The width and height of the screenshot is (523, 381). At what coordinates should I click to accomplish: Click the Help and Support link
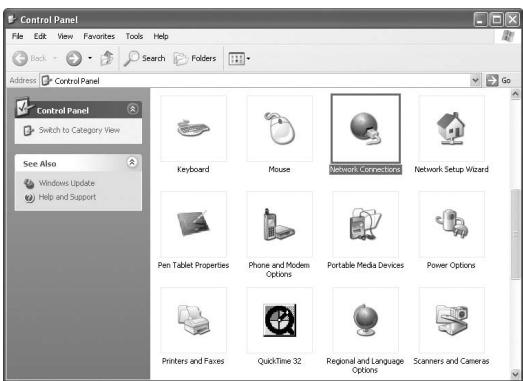click(x=67, y=197)
